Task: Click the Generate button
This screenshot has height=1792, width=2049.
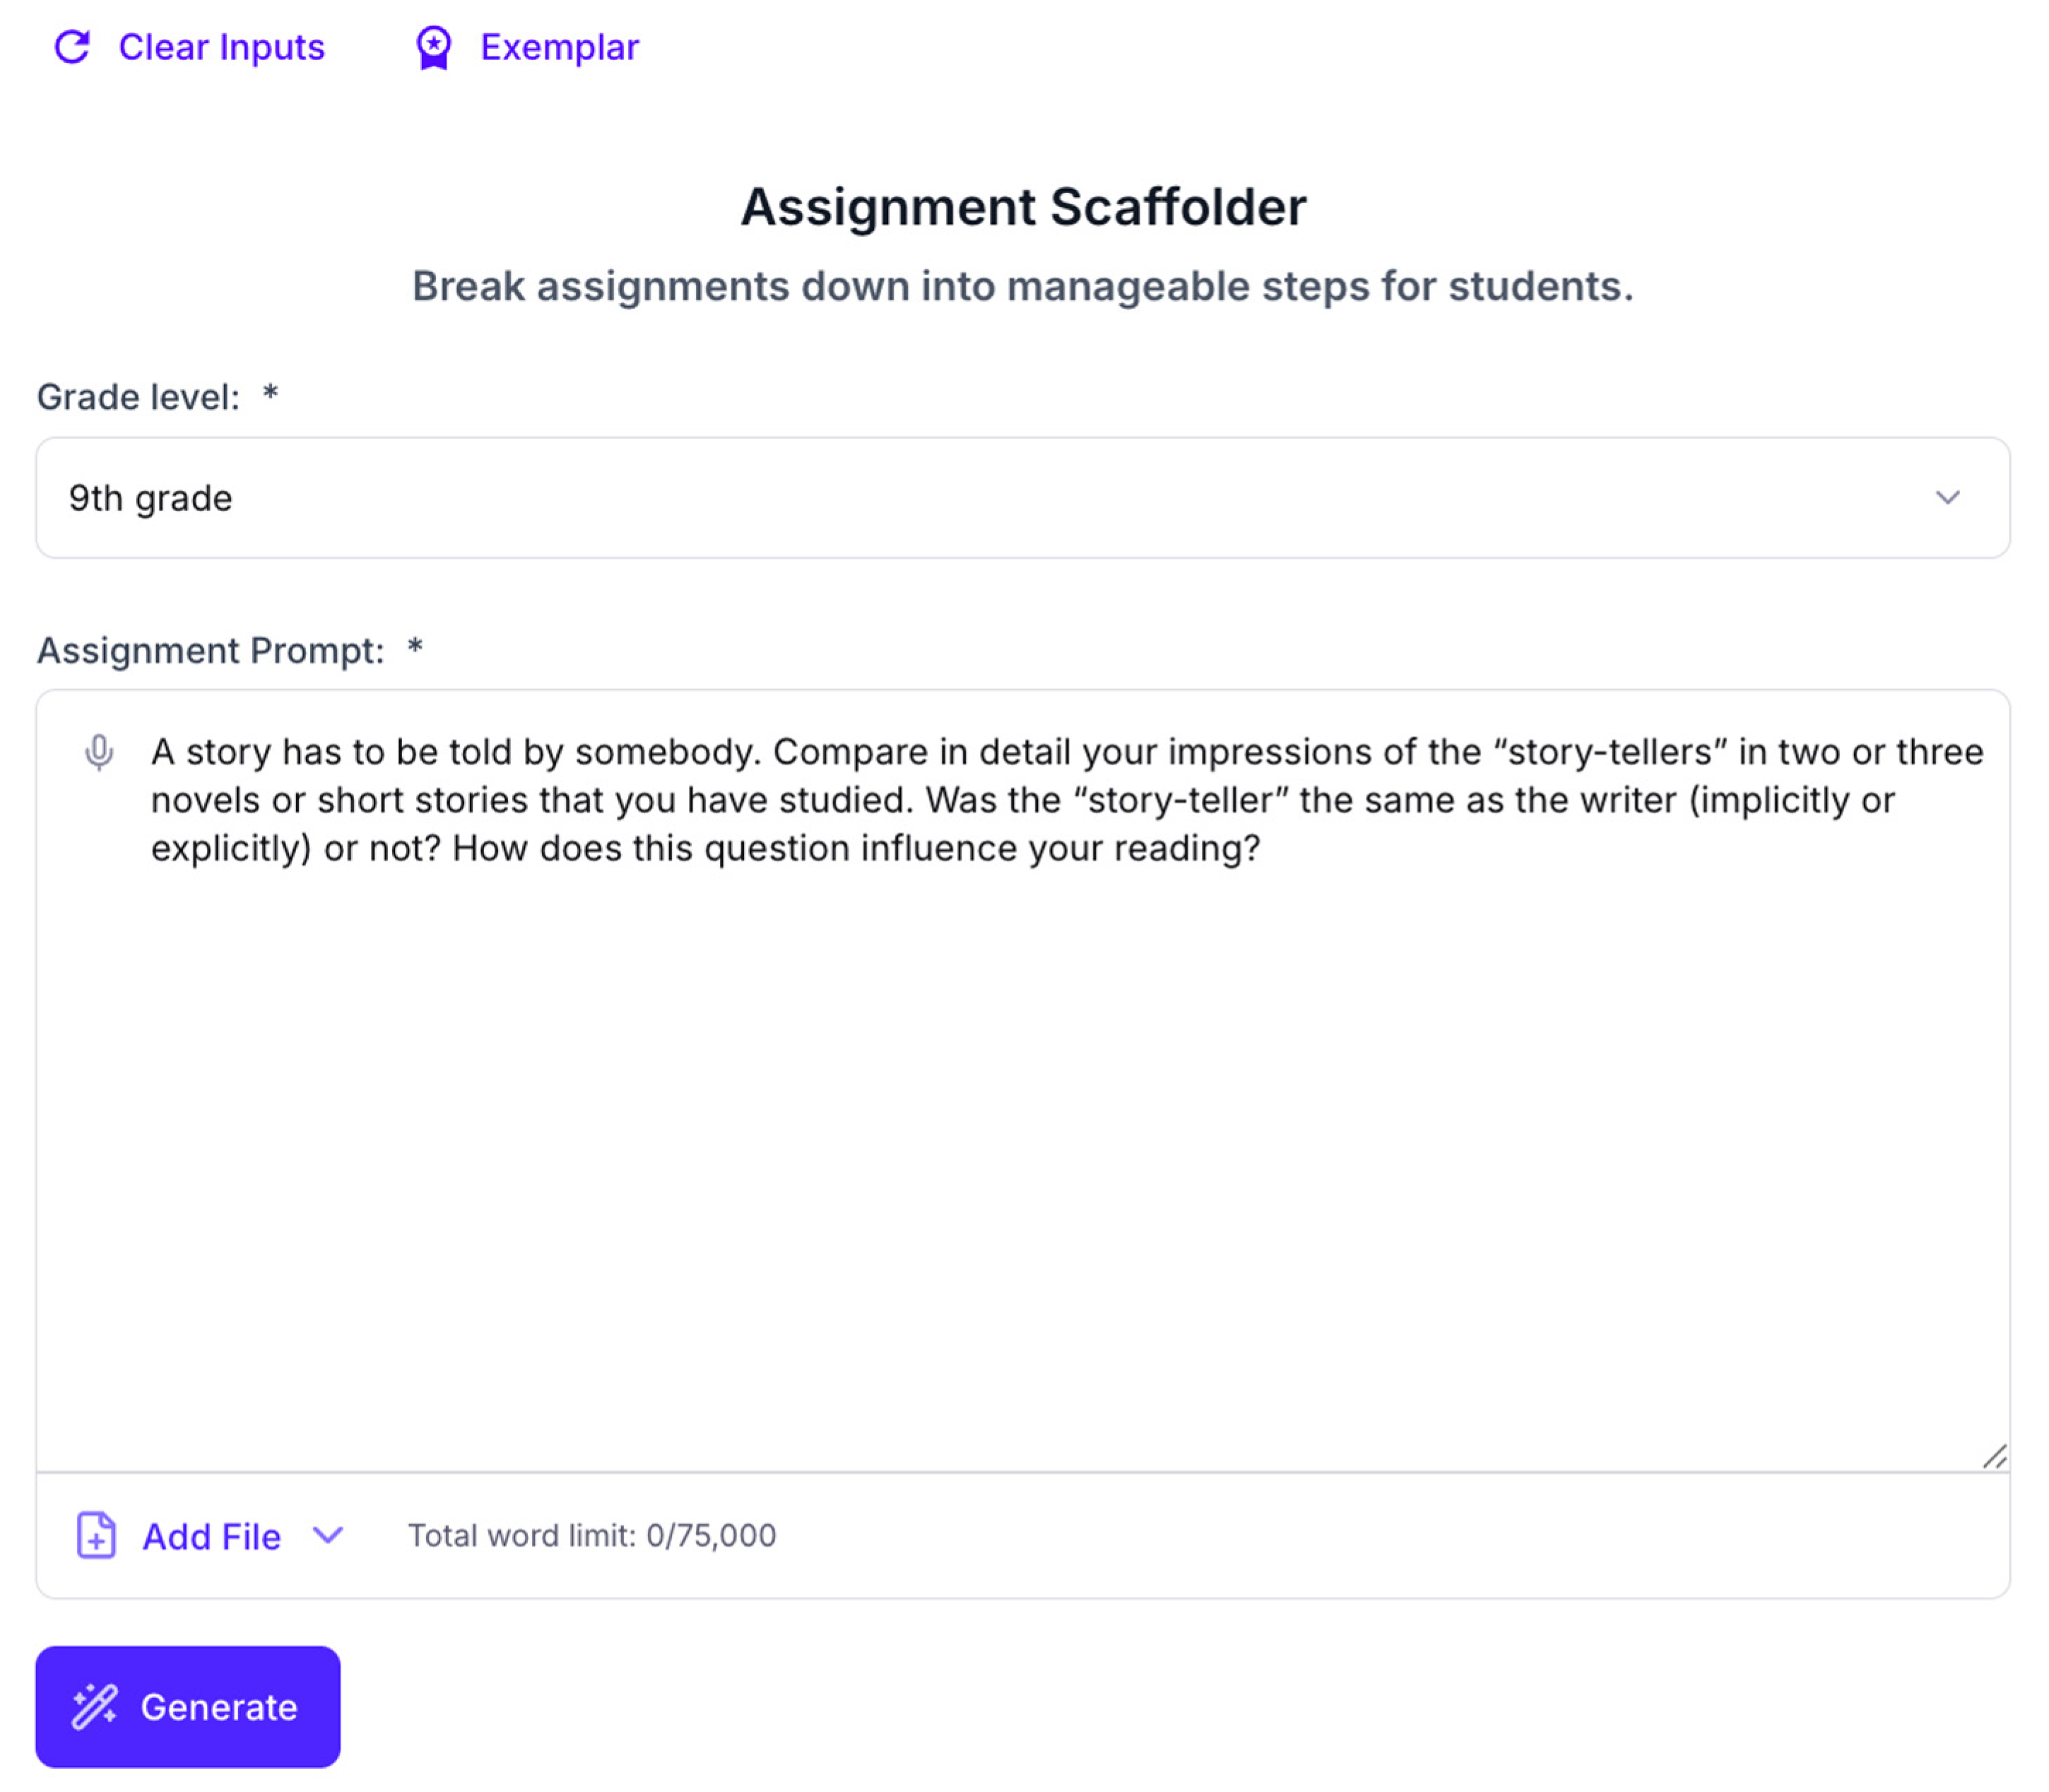Action: click(188, 1706)
